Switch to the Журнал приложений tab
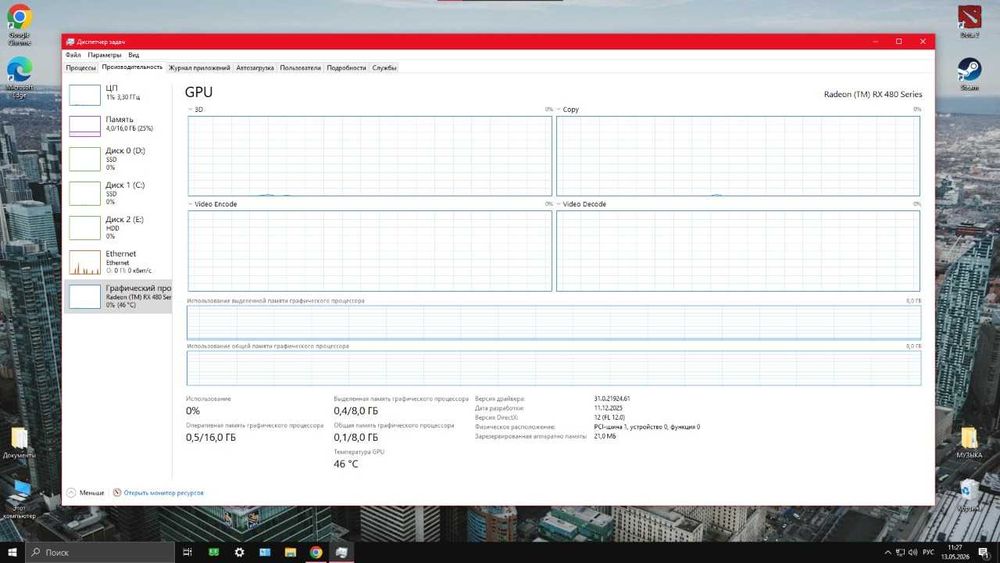 click(x=199, y=68)
